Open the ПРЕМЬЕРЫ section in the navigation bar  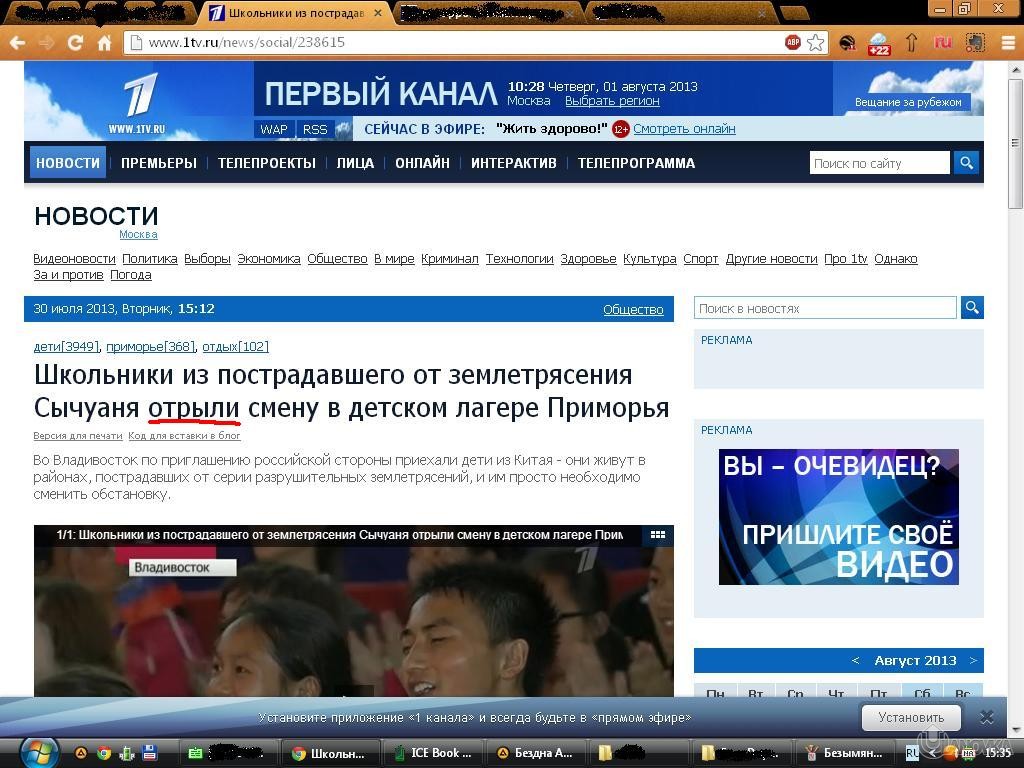pyautogui.click(x=158, y=162)
